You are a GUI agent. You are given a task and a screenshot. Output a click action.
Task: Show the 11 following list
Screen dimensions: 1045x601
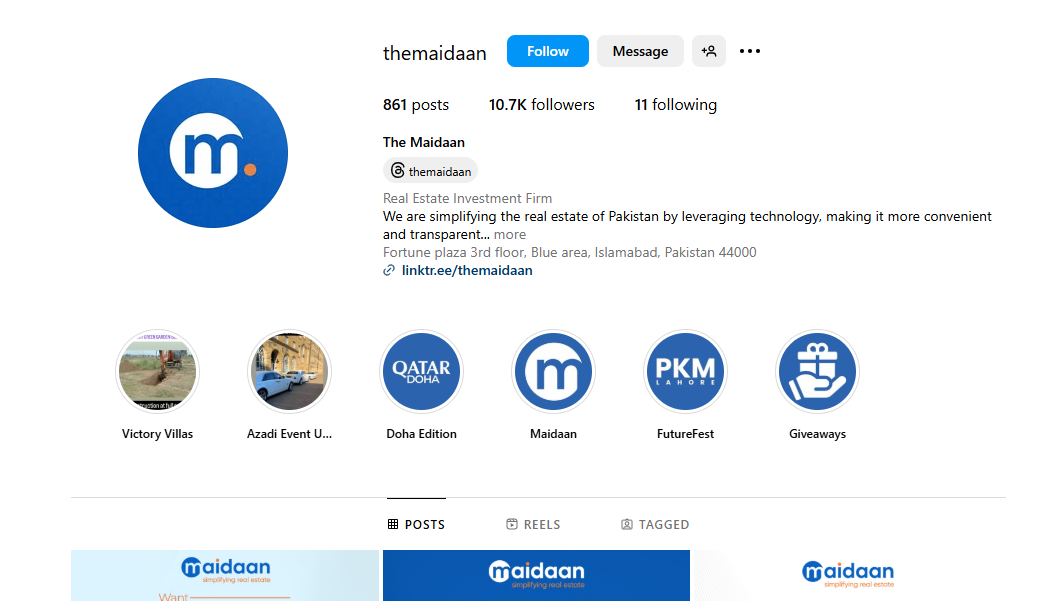pos(675,105)
